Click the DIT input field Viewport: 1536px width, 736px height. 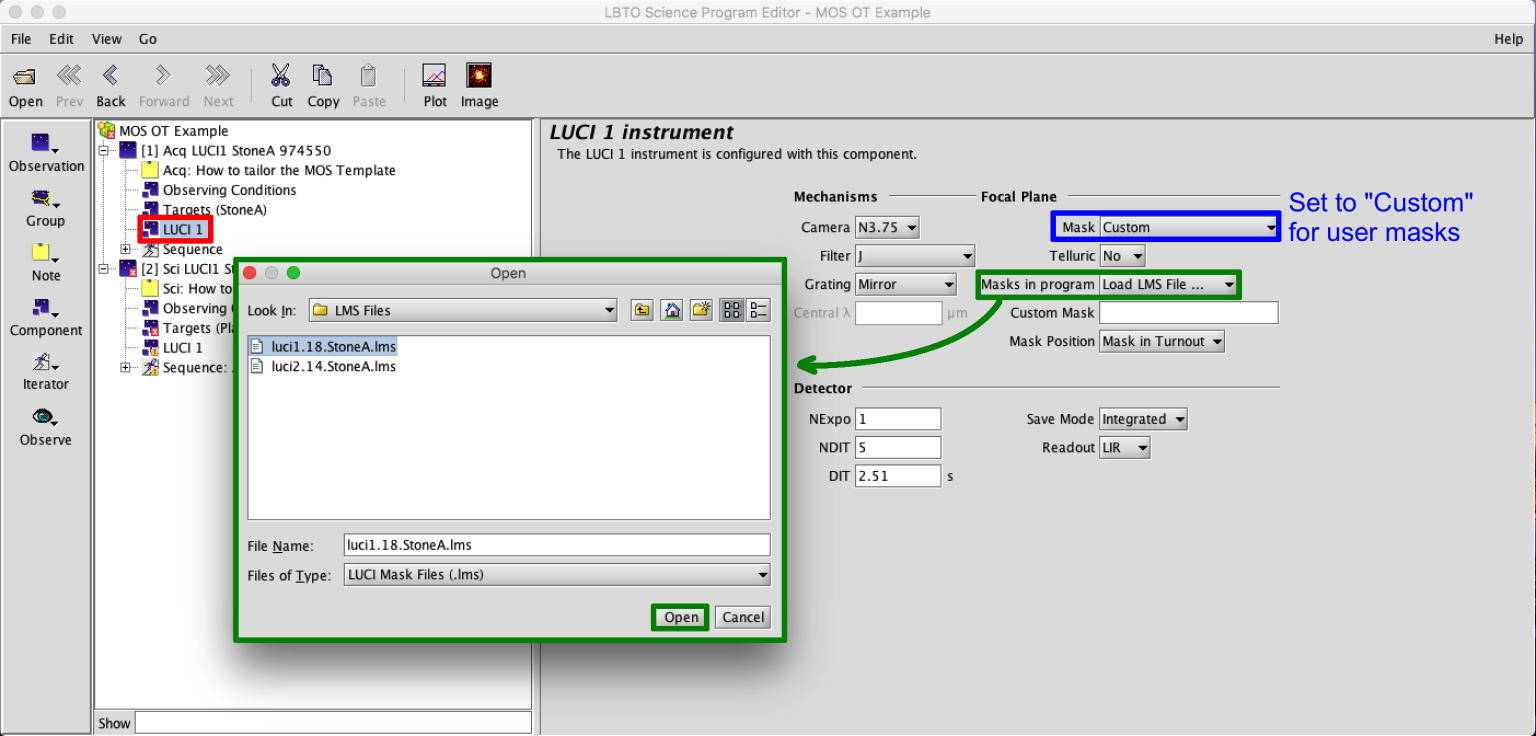click(898, 476)
